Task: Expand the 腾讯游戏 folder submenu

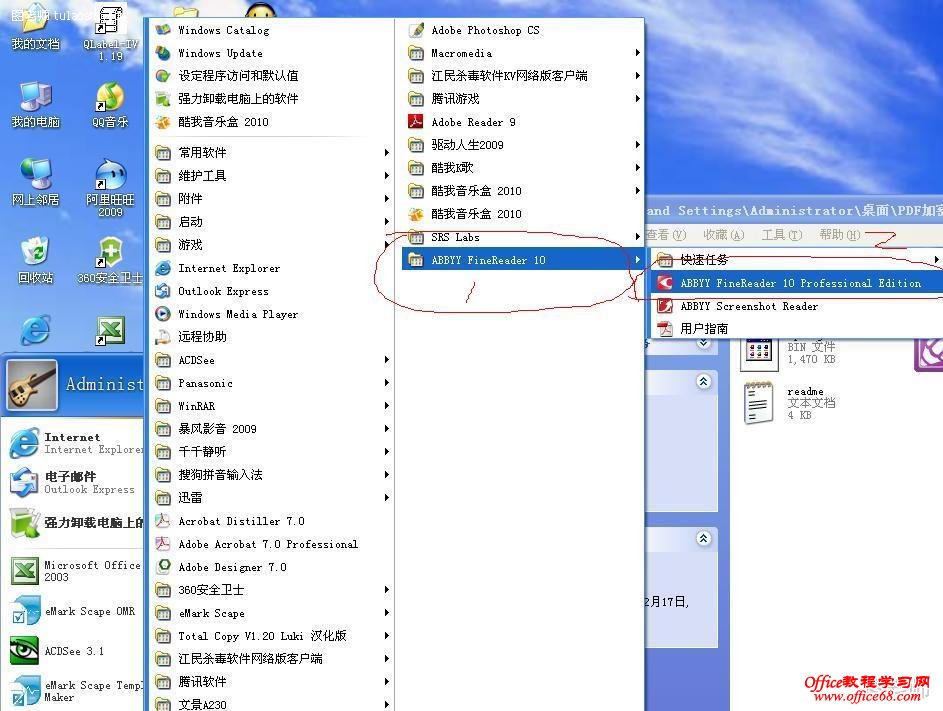Action: coord(523,99)
